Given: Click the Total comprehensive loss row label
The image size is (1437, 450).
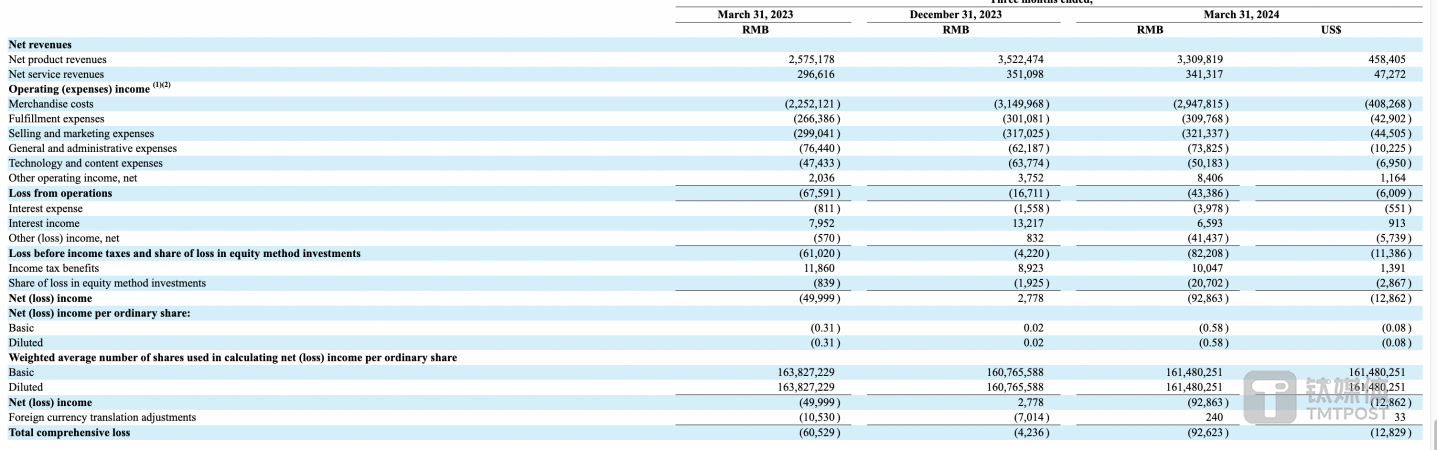Looking at the screenshot, I should [x=69, y=433].
